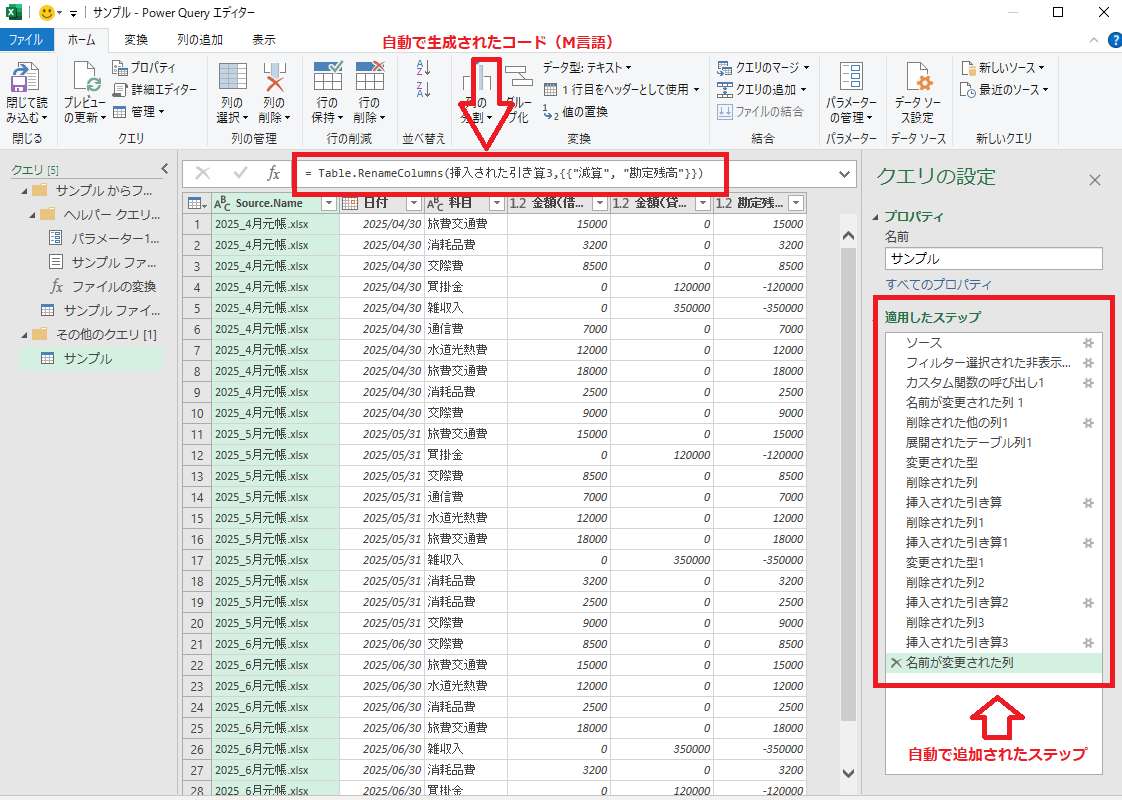Viewport: 1122px width, 800px height.
Task: Open the ファイル menu tab
Action: (26, 40)
